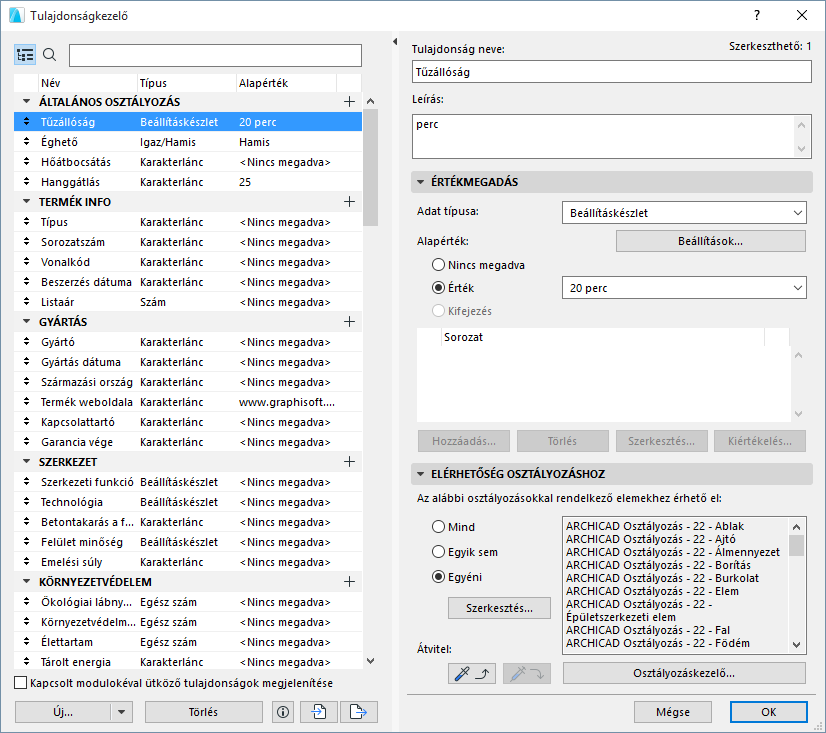Screen dimensions: 826x733
Task: Open the 20 perc value dropdown
Action: 684,288
